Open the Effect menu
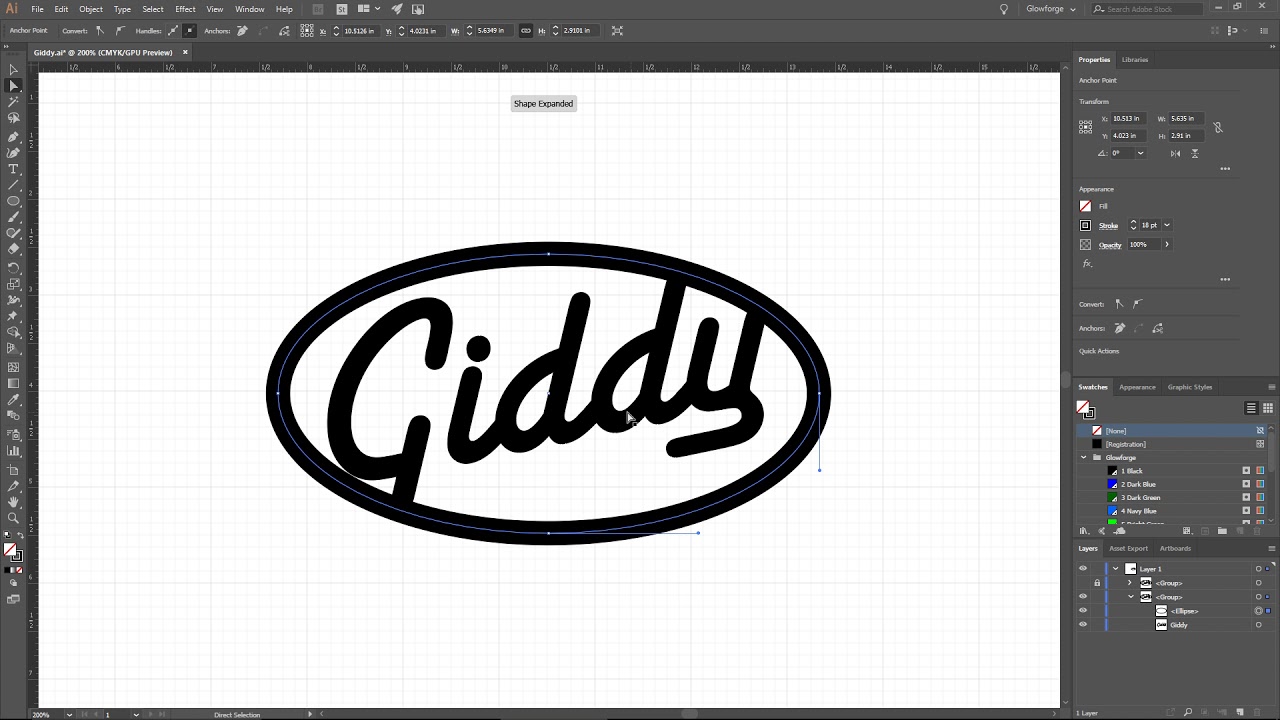The width and height of the screenshot is (1280, 720). point(185,9)
